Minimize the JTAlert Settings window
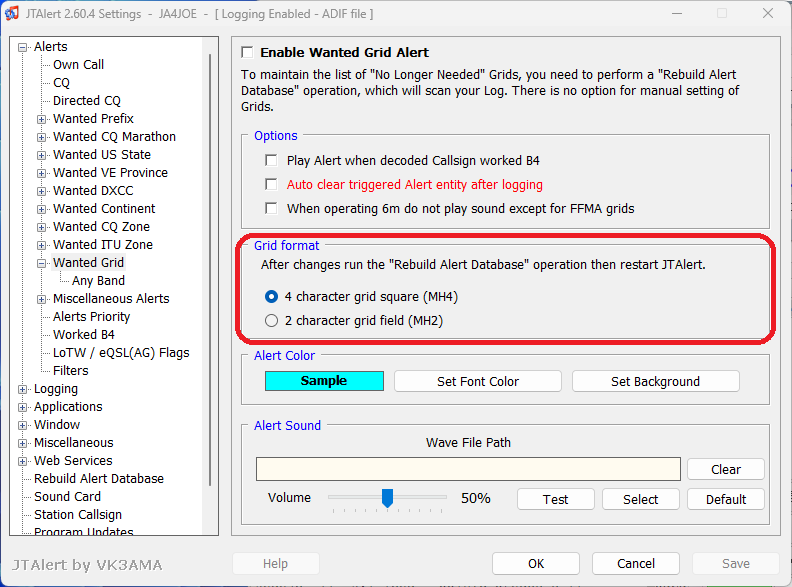The image size is (792, 587). 677,14
